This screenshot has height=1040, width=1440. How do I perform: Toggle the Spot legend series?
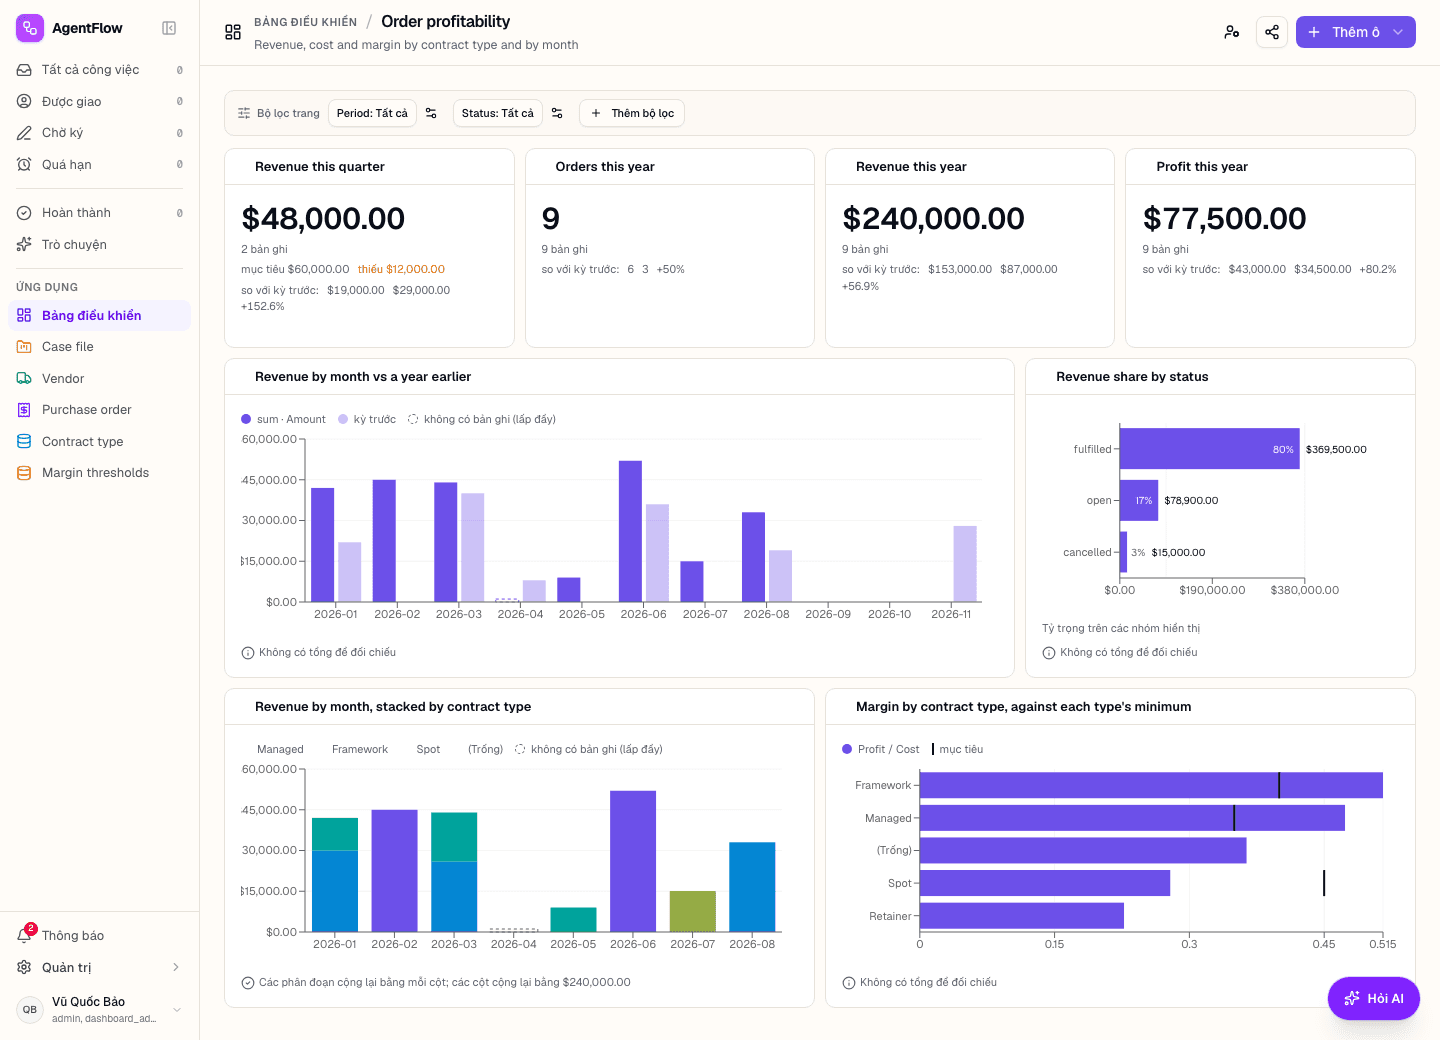pos(421,749)
